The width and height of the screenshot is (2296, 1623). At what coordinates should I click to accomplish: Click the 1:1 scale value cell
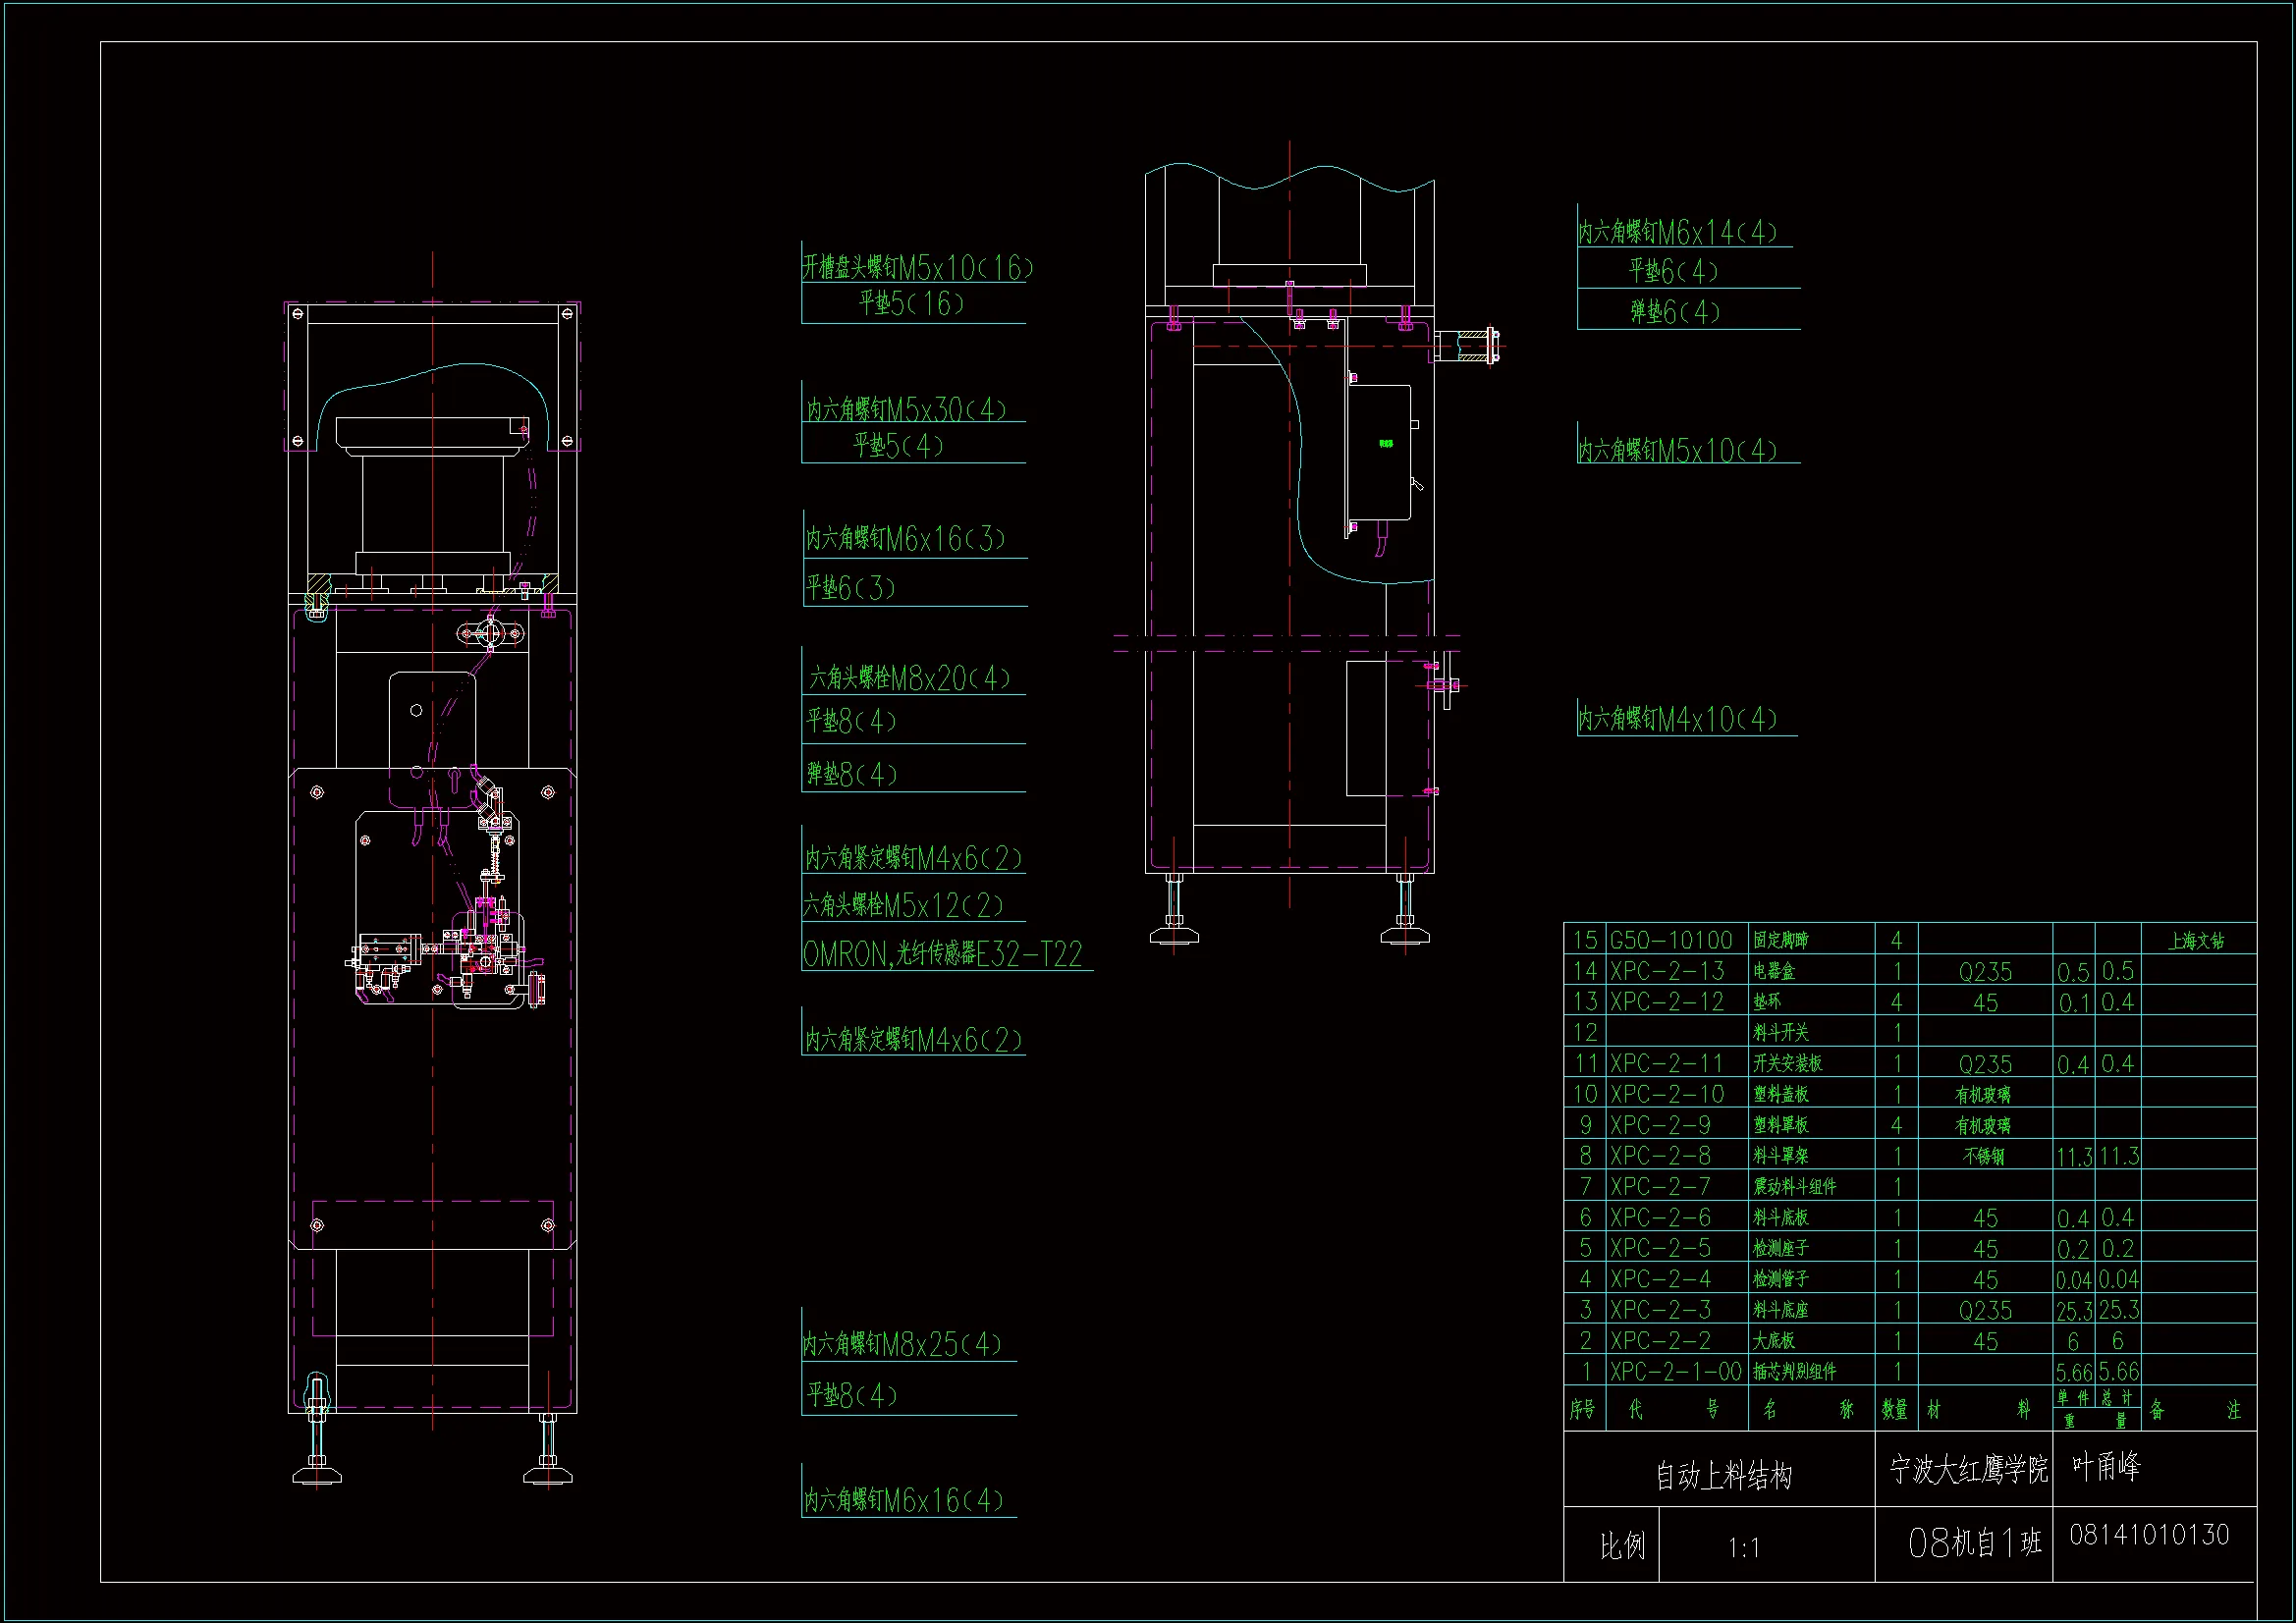[x=1744, y=1547]
